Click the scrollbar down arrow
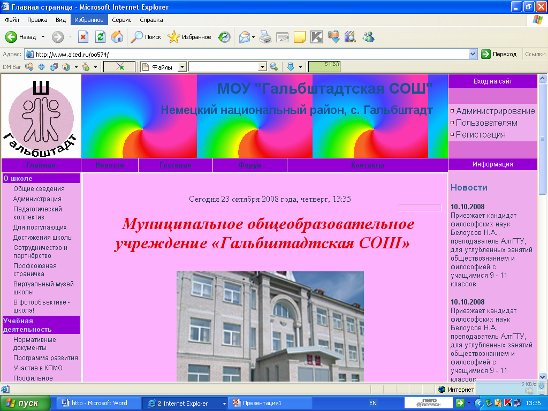 [542, 377]
